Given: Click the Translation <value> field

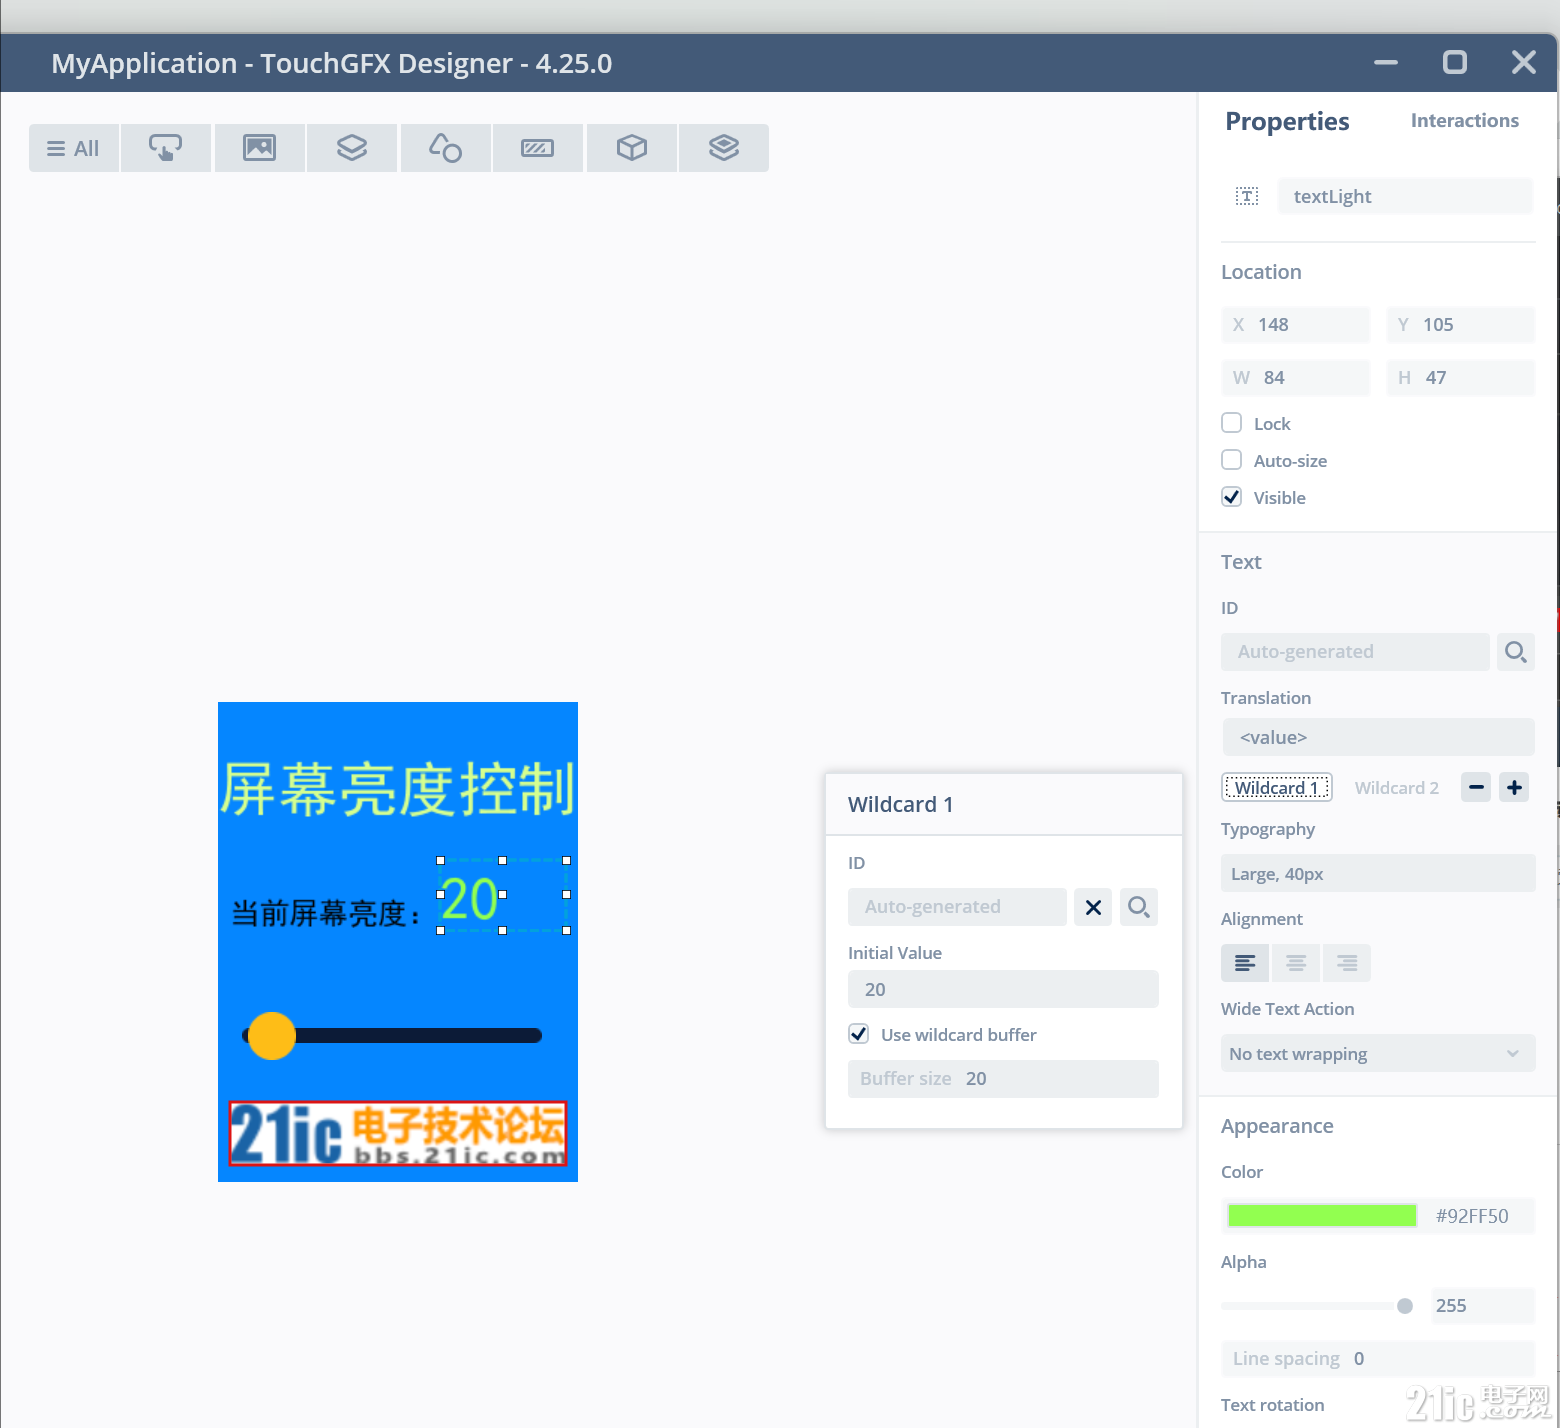Looking at the screenshot, I should [1379, 737].
